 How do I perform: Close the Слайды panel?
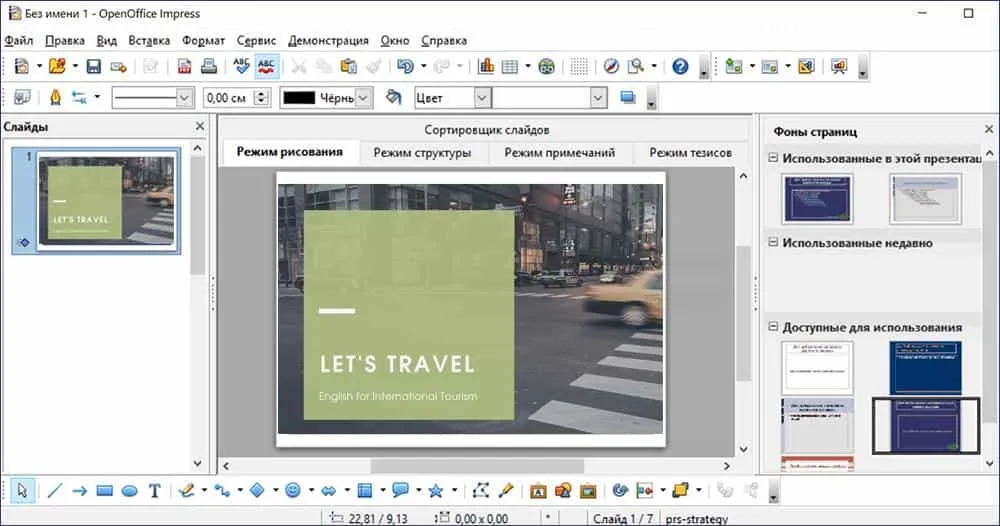click(200, 126)
